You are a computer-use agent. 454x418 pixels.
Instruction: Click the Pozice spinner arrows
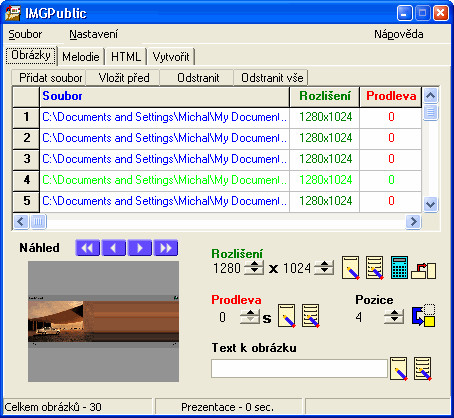(394, 317)
